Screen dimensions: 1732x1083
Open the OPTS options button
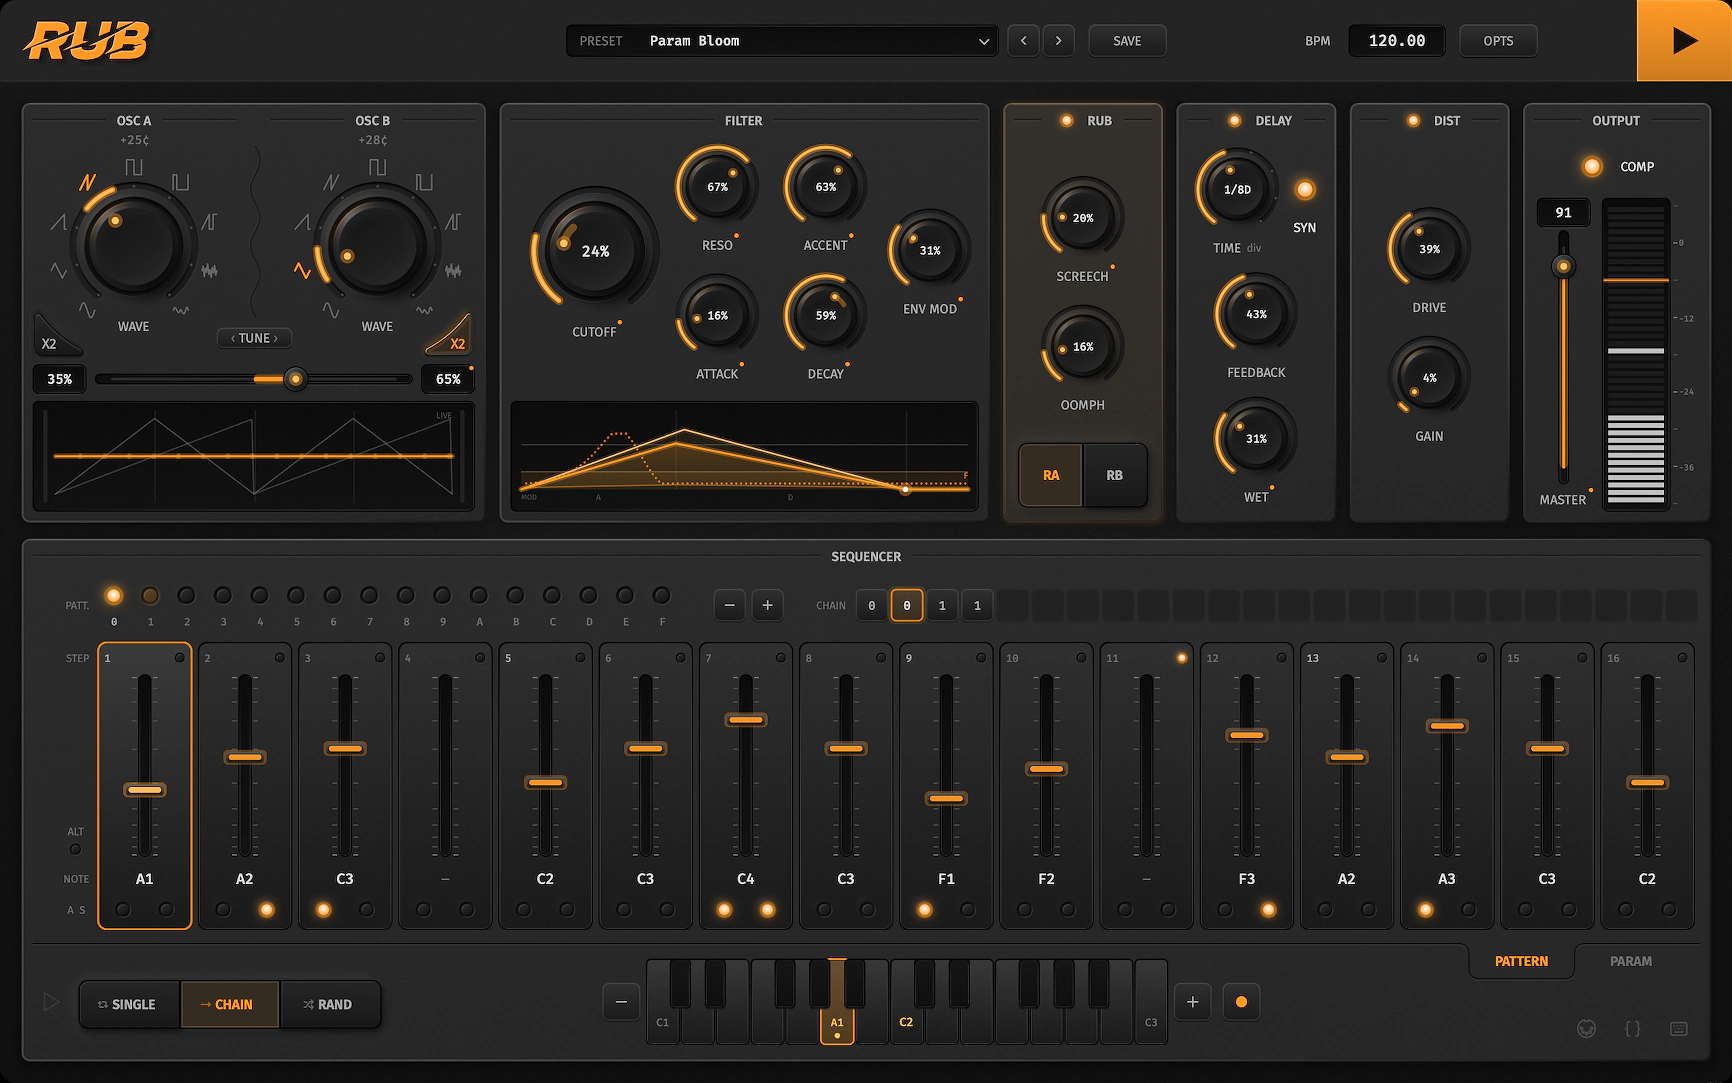[1498, 41]
